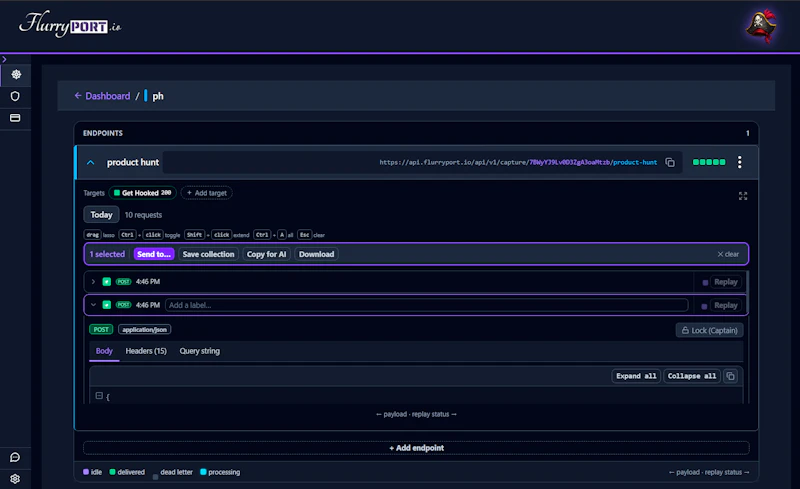Switch to the Body tab
This screenshot has height=489, width=800.
(104, 351)
